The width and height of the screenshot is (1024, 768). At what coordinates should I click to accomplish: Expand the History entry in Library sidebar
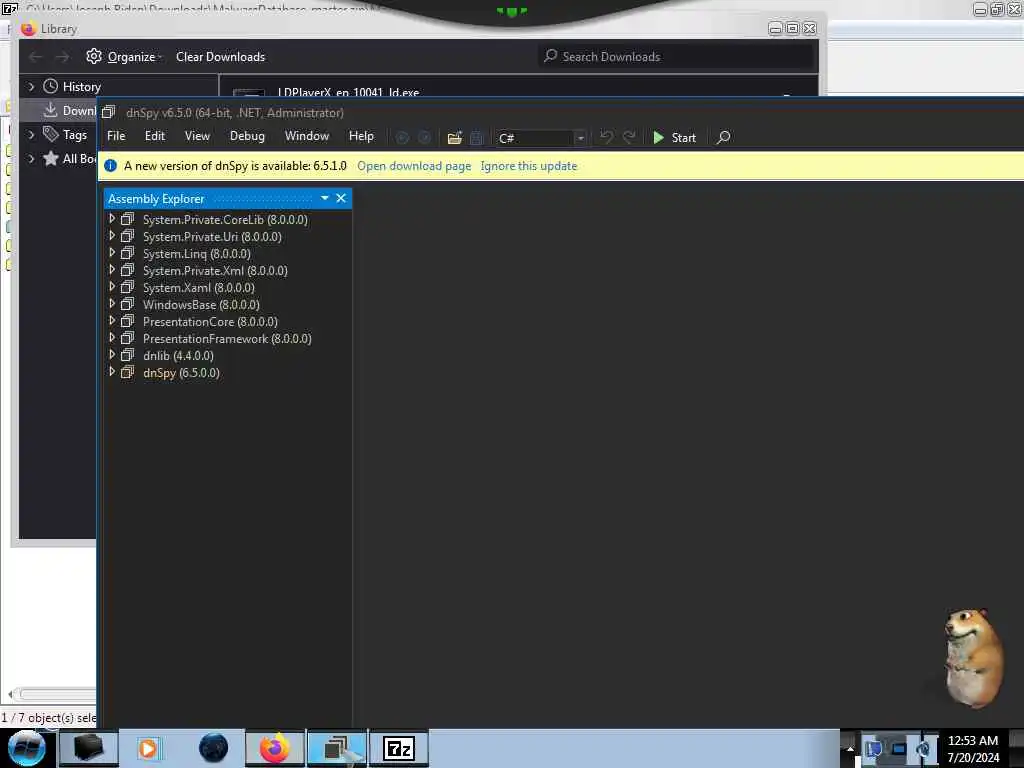[31, 86]
